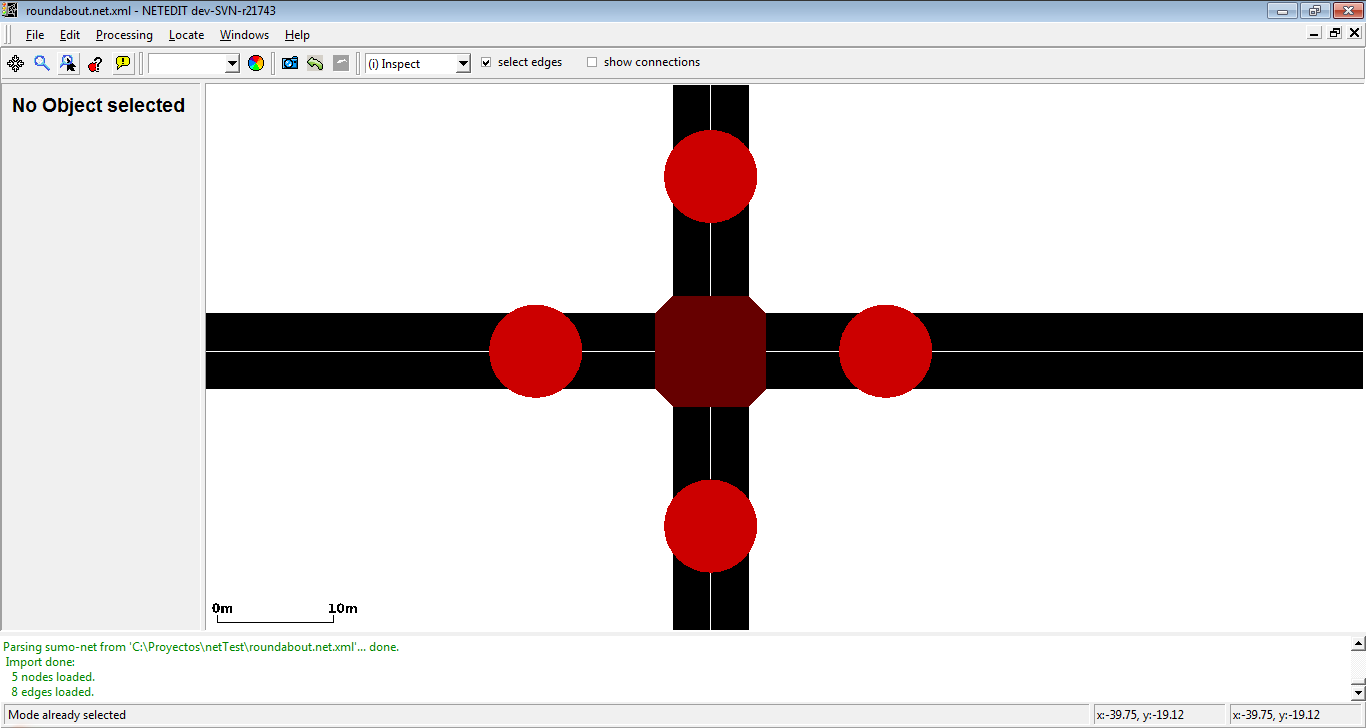Open the Windows menu
This screenshot has width=1366, height=728.
(x=244, y=35)
